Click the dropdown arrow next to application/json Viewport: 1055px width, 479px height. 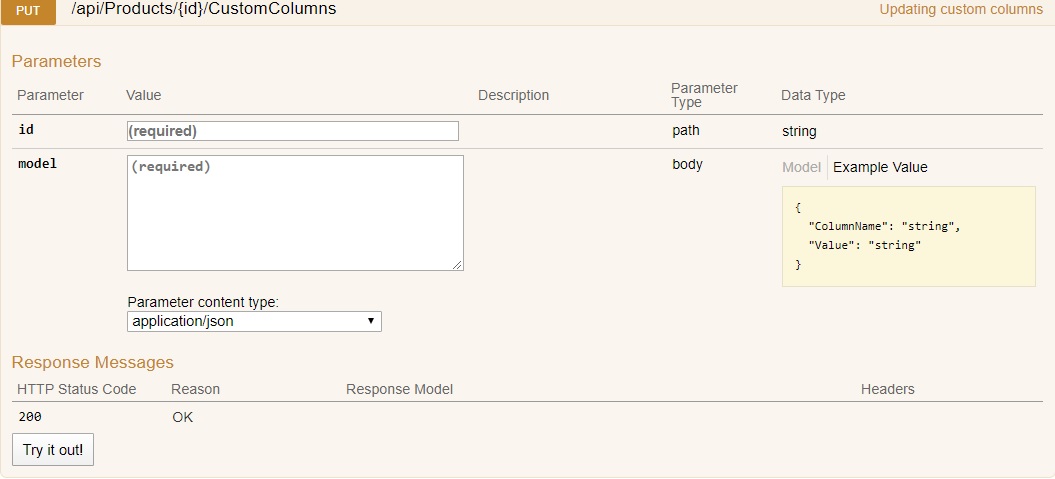[x=370, y=322]
